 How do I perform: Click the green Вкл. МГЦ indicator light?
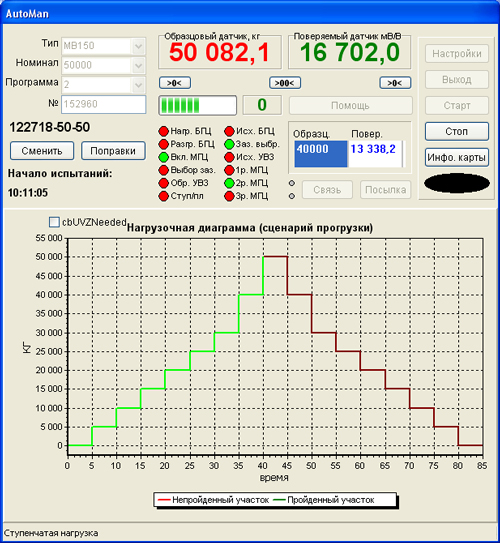coord(163,157)
